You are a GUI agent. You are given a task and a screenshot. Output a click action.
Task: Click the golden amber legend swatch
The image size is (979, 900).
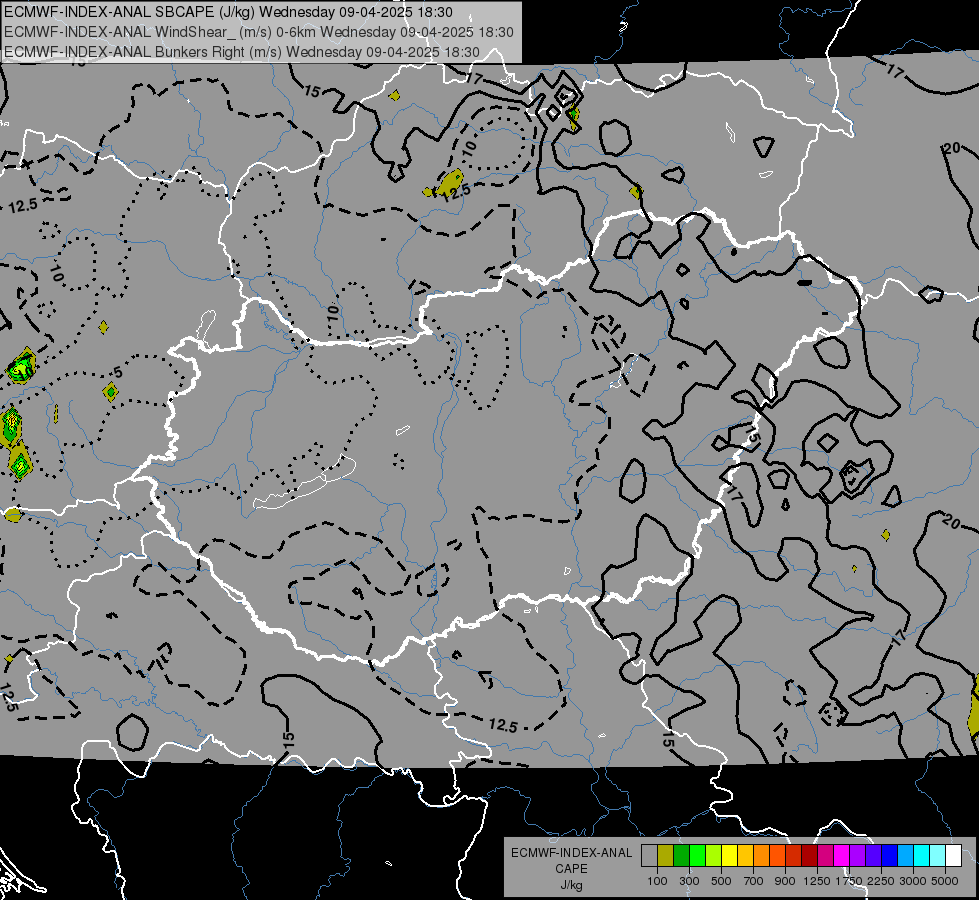[x=745, y=856]
